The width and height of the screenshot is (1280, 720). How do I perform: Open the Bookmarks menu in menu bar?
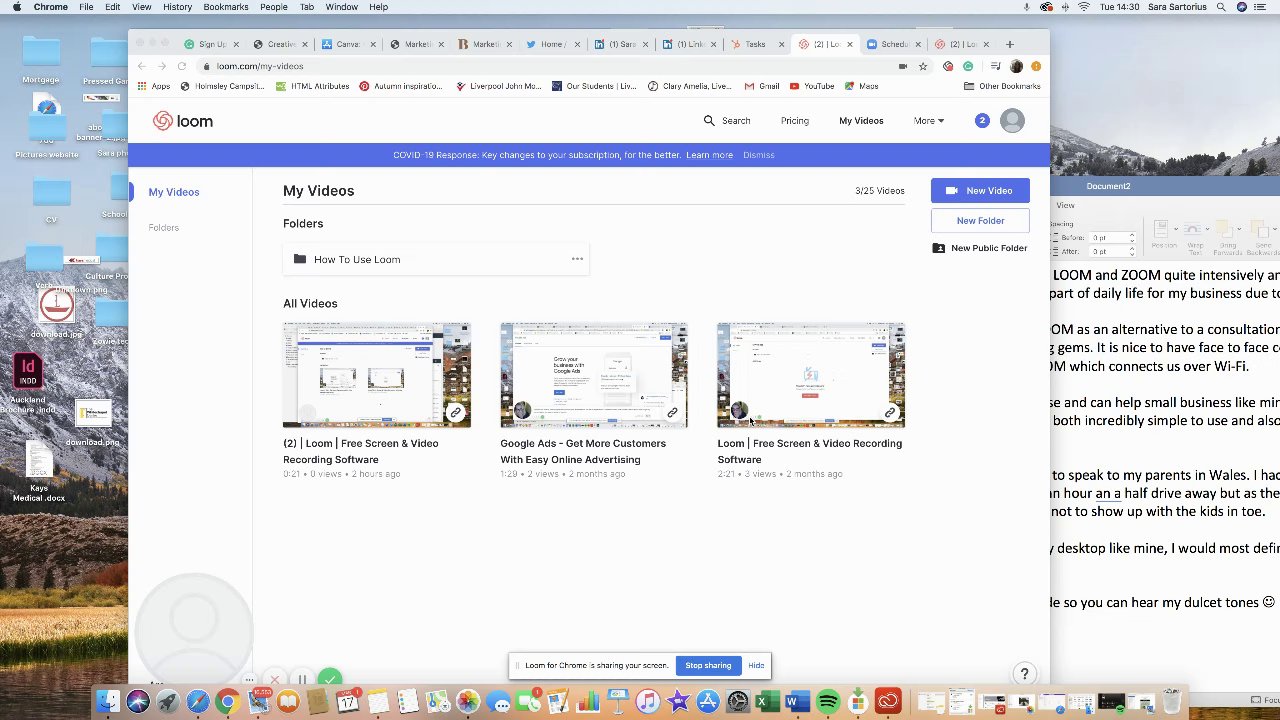tap(226, 7)
